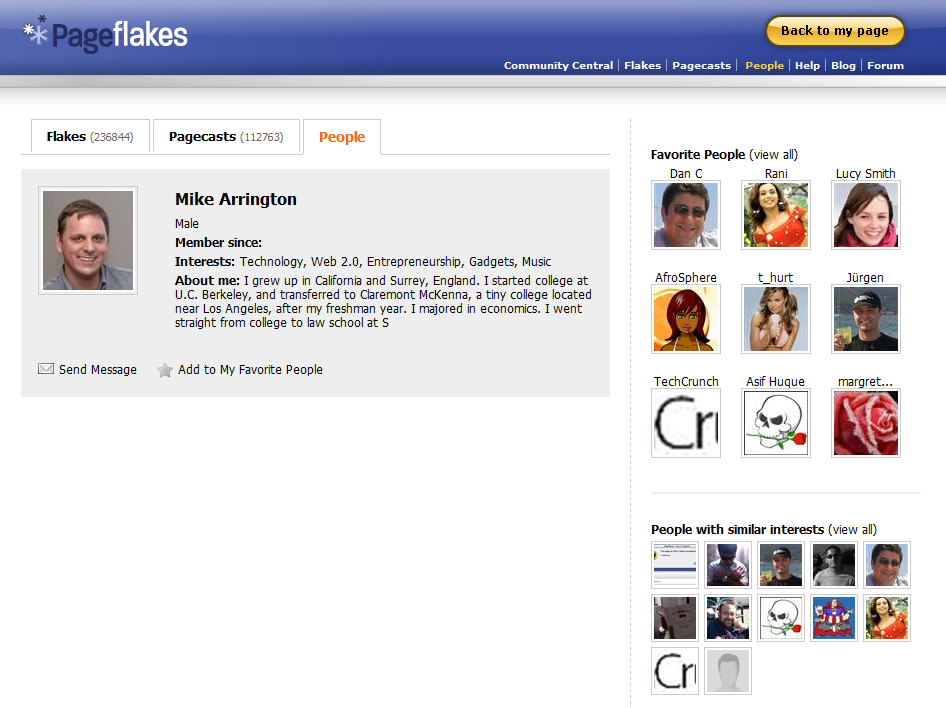This screenshot has width=946, height=708.
Task: Switch to the Flakes (236844) tab
Action: tap(90, 137)
